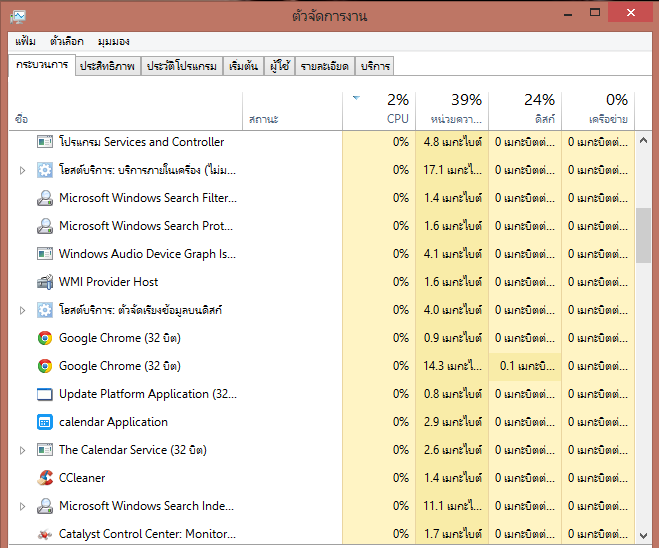Viewport: 659px width, 548px height.
Task: Sort processes by CPU column header
Action: click(x=380, y=109)
